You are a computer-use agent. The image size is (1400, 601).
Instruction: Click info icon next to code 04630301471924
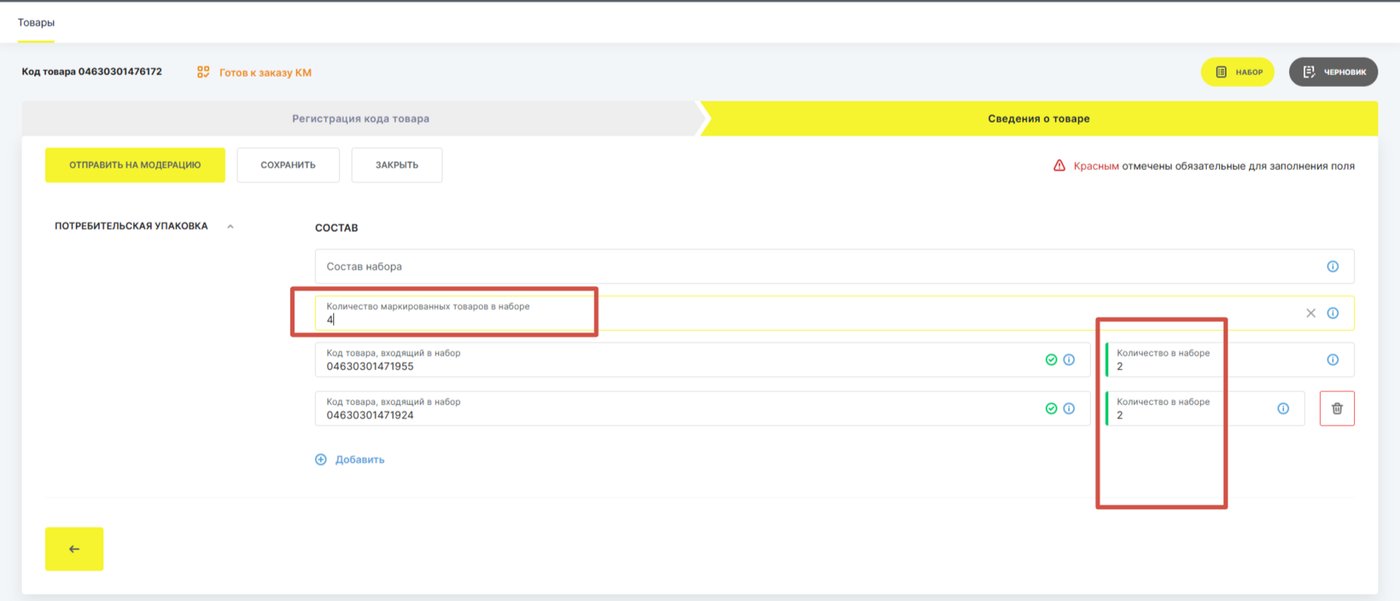pyautogui.click(x=1068, y=408)
